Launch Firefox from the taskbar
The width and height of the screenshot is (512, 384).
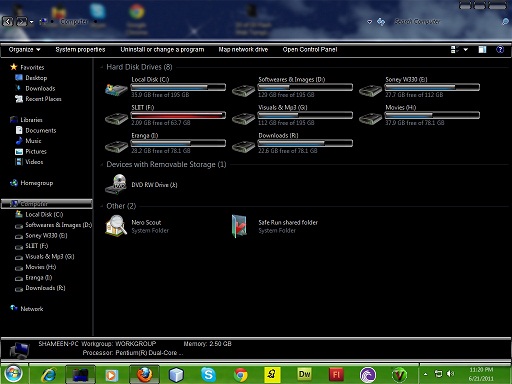coord(144,374)
